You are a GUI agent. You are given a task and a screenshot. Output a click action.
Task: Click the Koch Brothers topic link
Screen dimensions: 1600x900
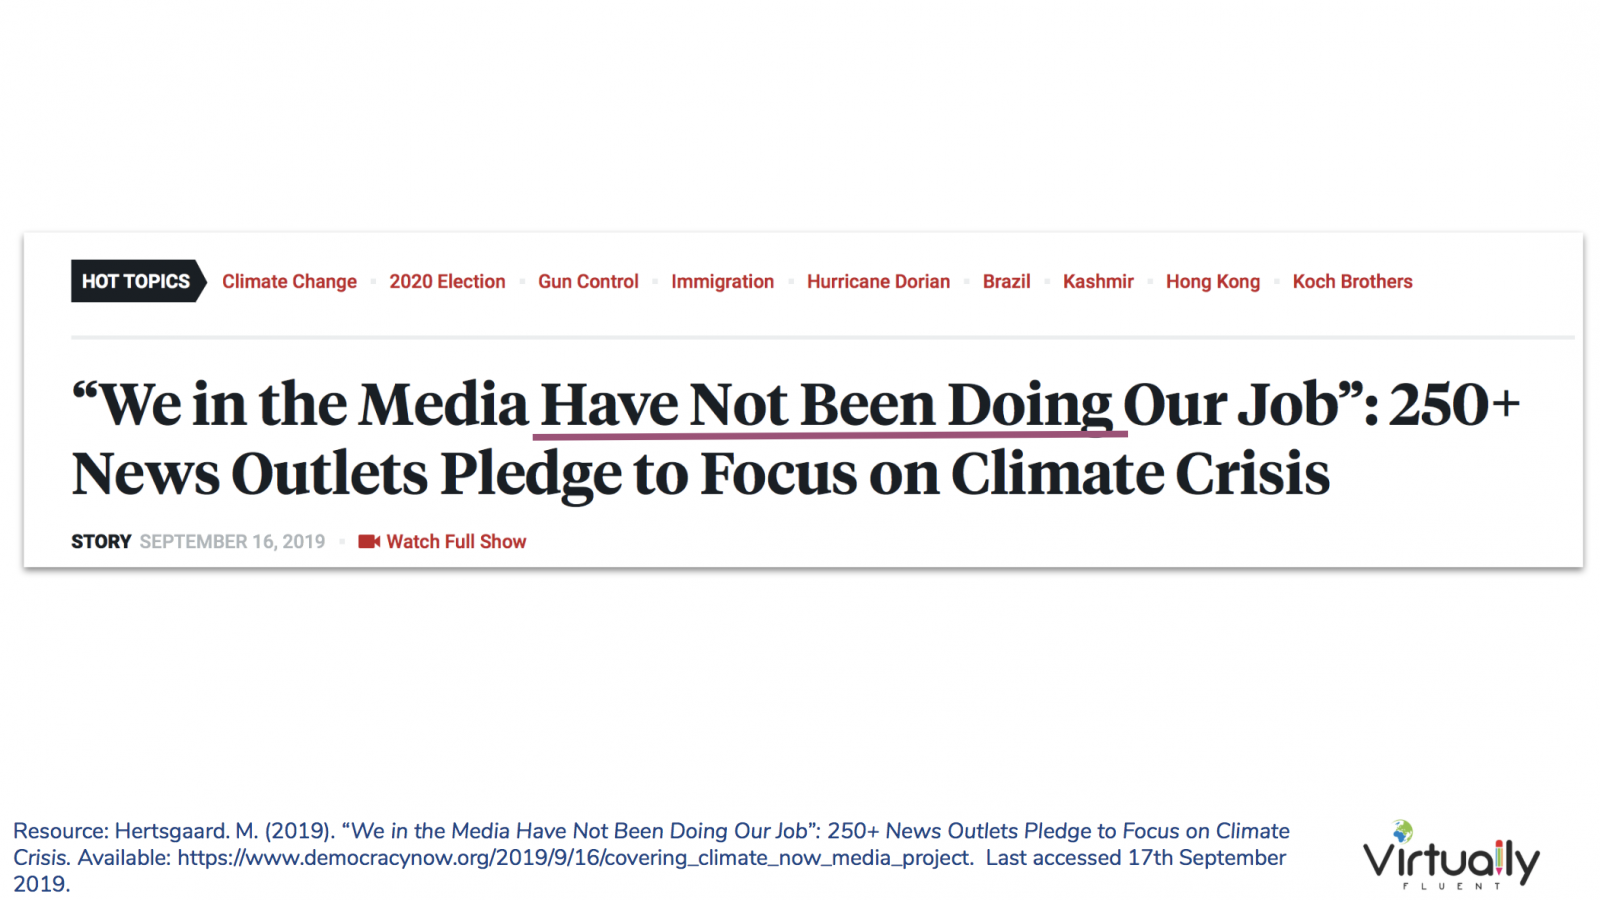point(1352,281)
